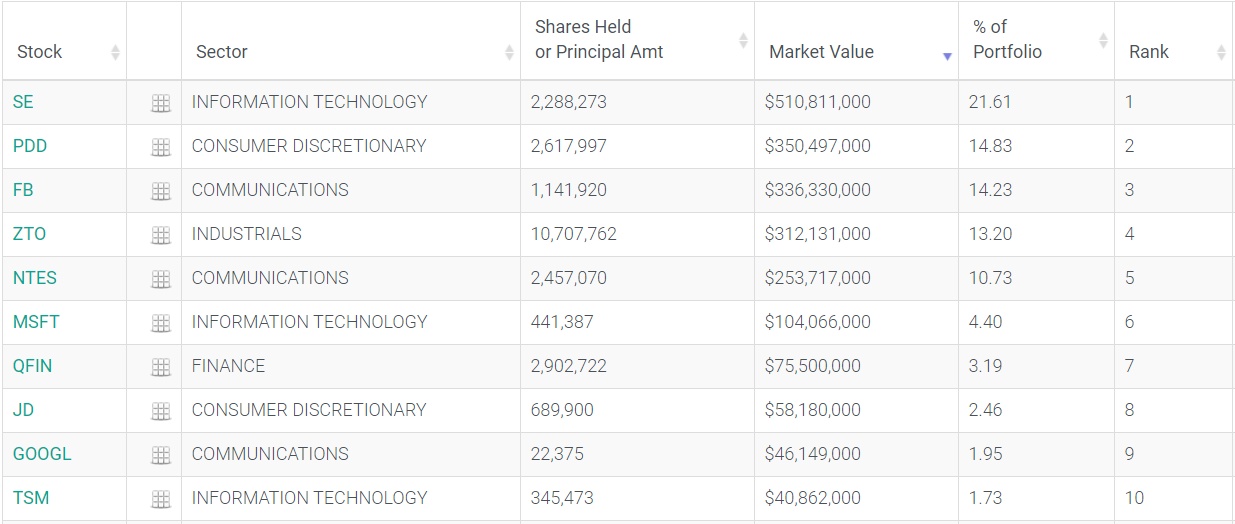Screen dimensions: 1235x524
Task: Click the grid icon next to SE
Action: coord(160,103)
